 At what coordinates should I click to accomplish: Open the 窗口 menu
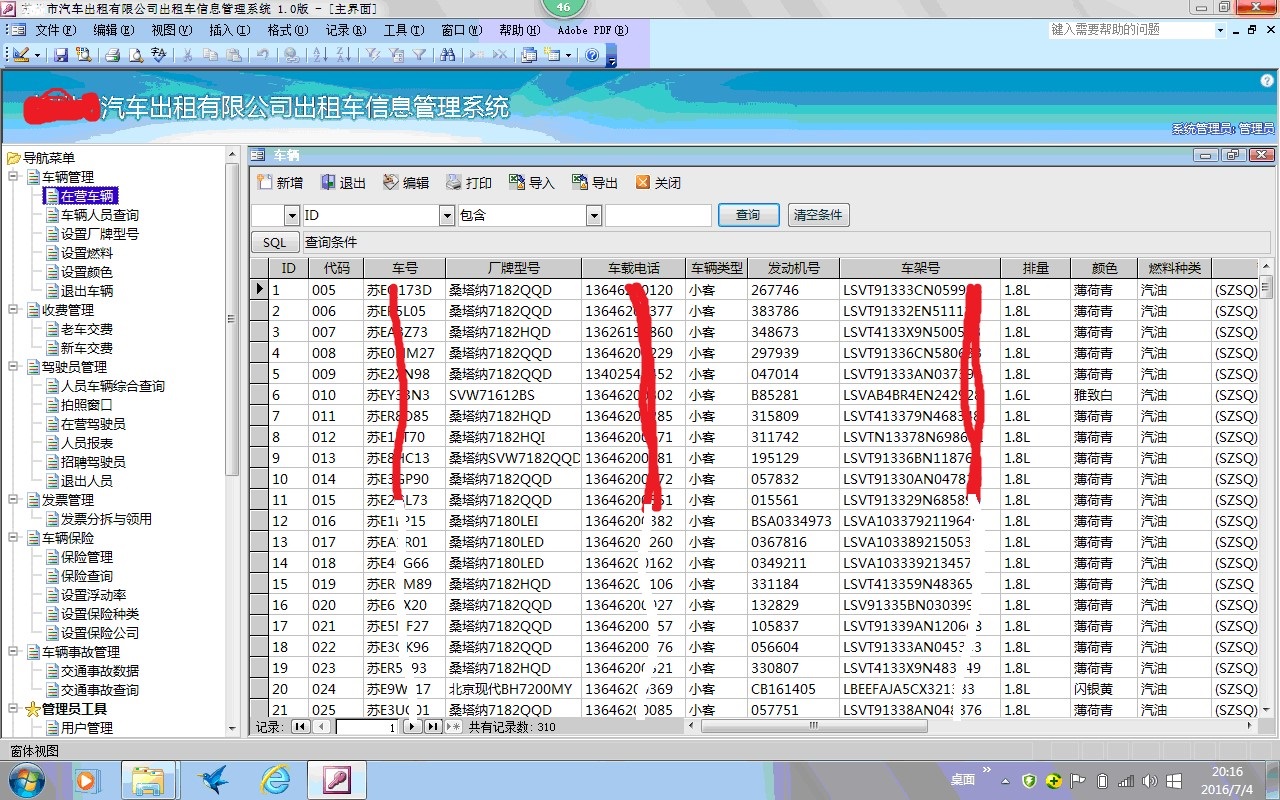pos(460,30)
